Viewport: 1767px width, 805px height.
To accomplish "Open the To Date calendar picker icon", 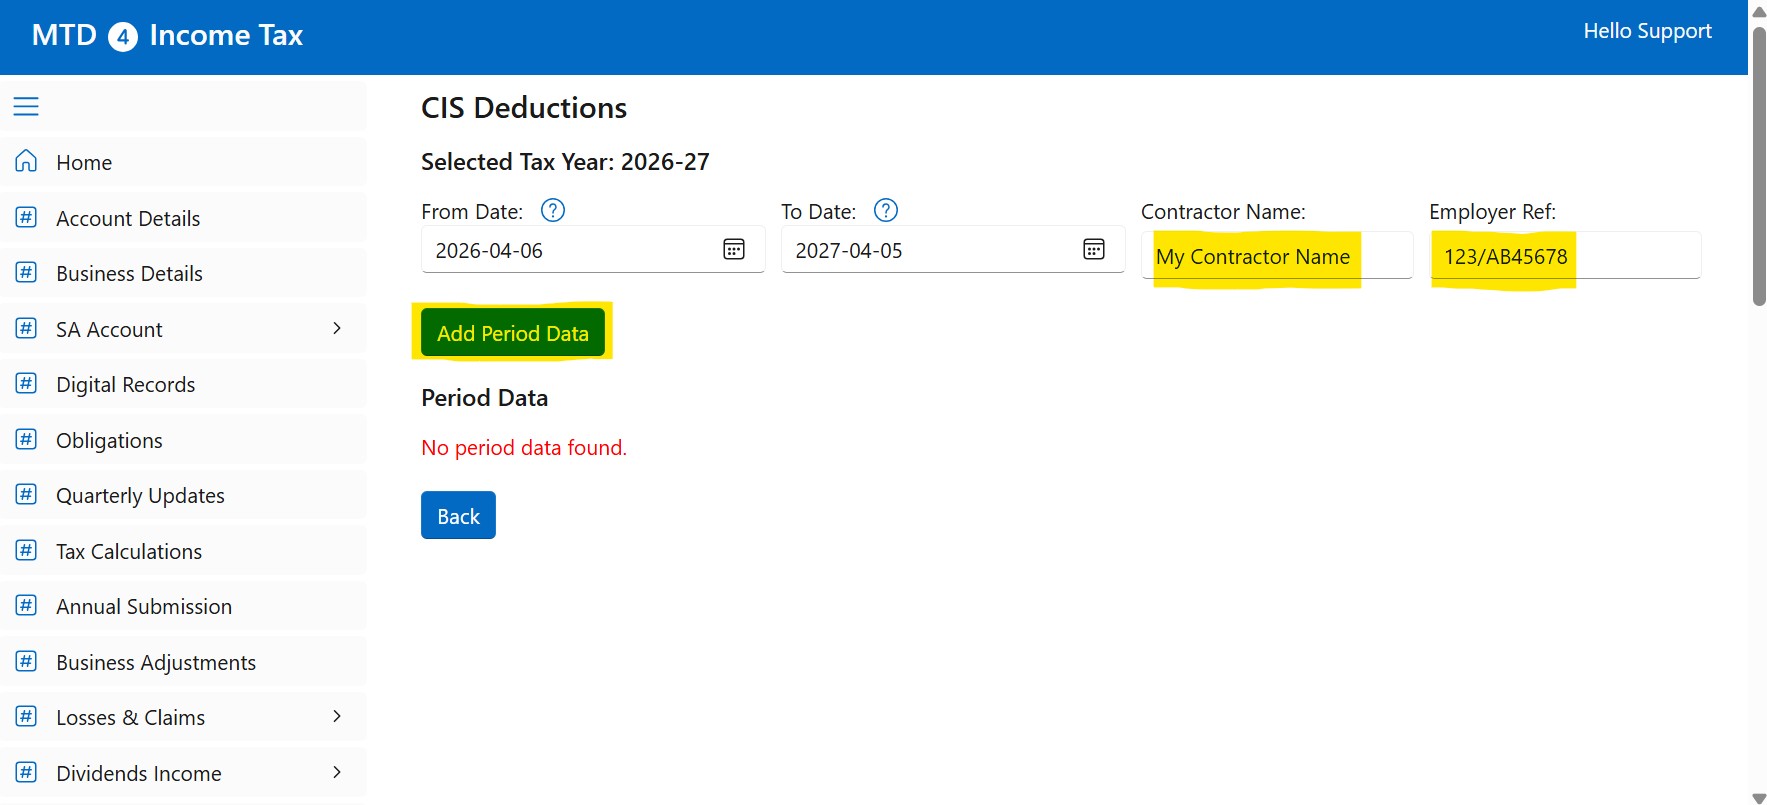I will coord(1094,249).
